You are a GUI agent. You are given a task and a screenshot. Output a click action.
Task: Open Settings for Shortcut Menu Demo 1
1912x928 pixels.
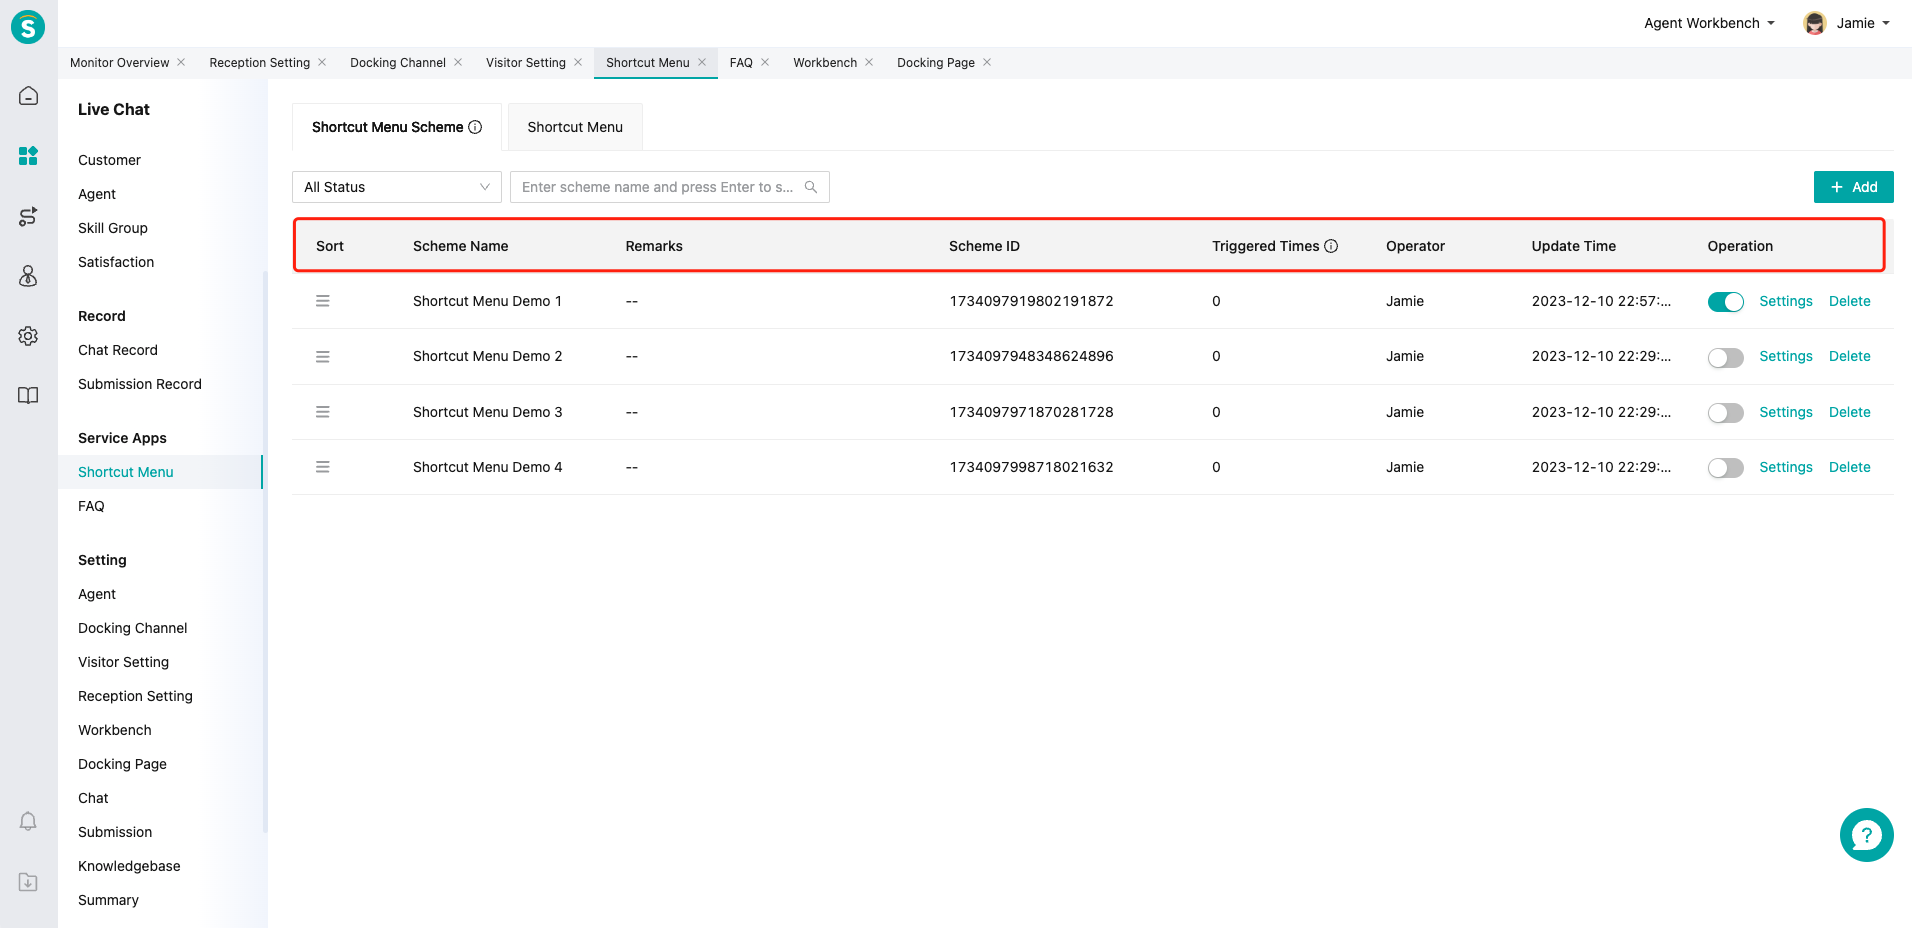point(1785,301)
